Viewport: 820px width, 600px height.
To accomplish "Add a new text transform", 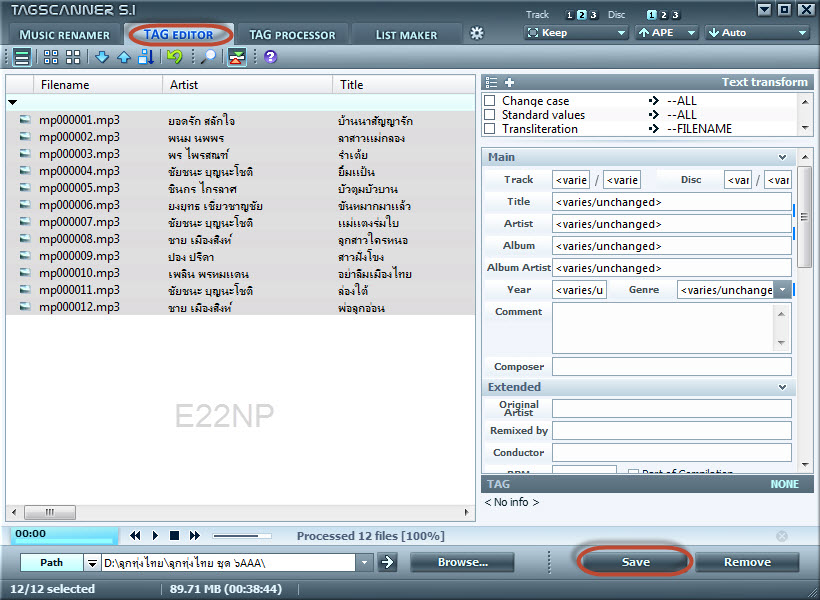I will tap(509, 83).
